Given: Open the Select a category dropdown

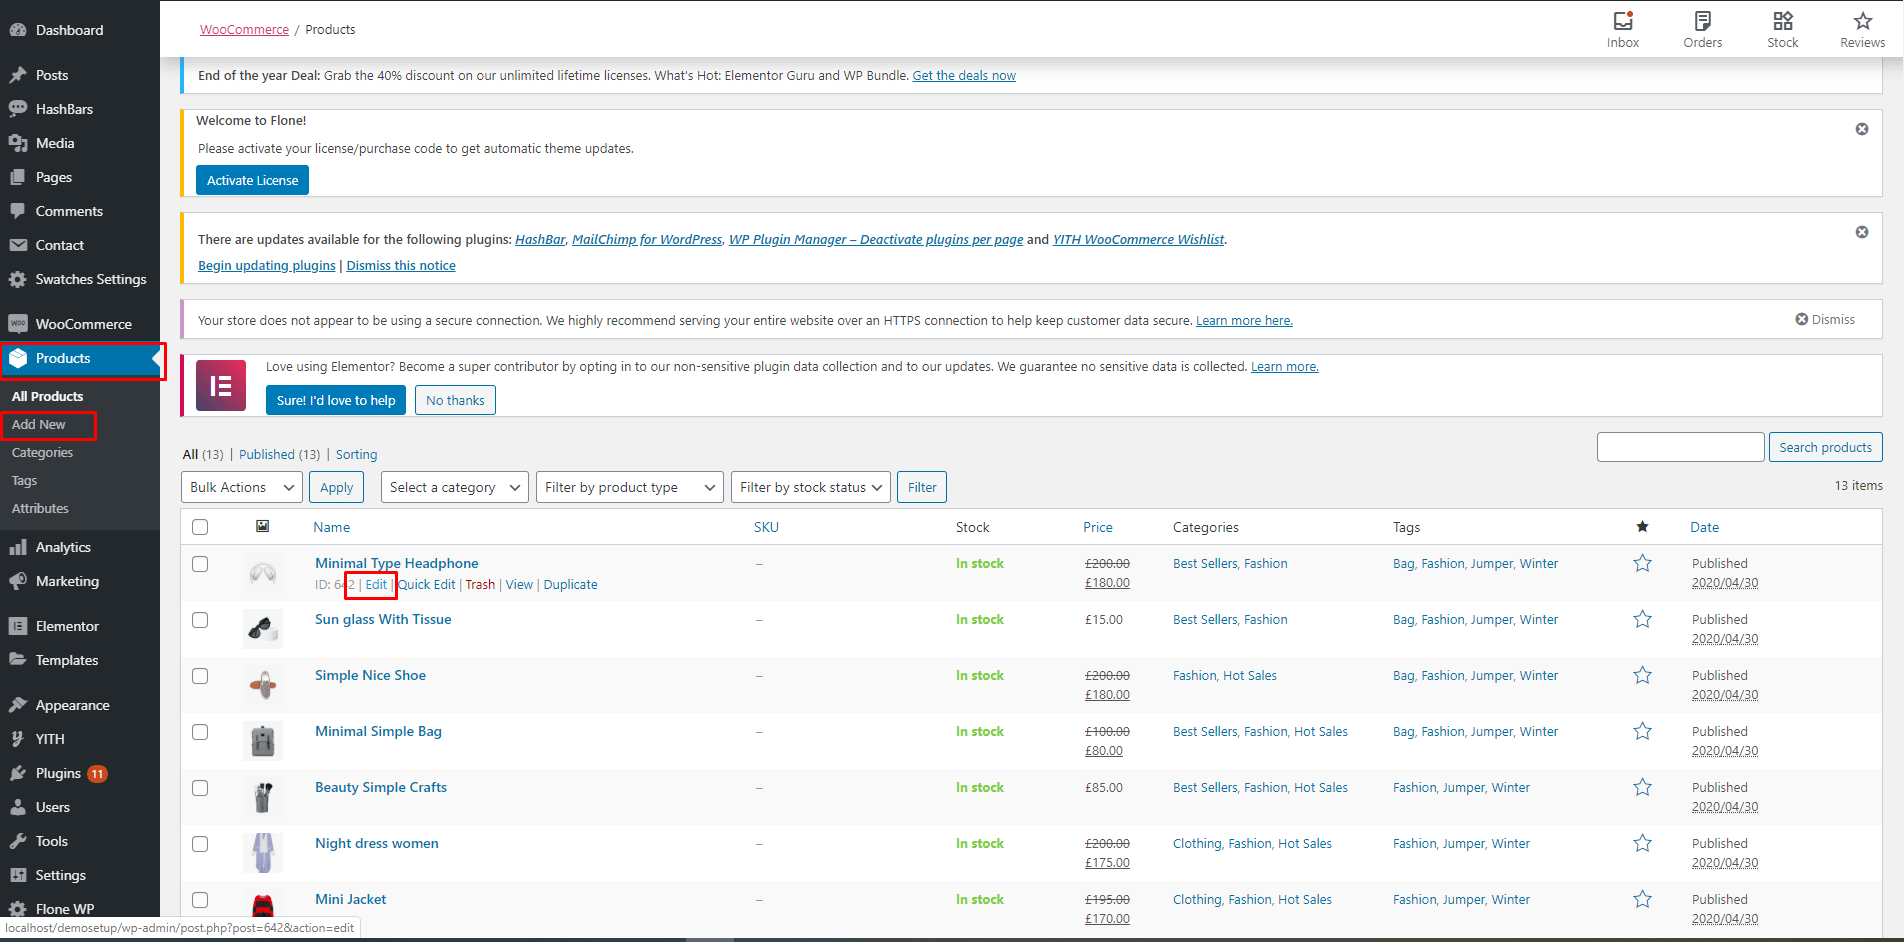Looking at the screenshot, I should pos(455,487).
